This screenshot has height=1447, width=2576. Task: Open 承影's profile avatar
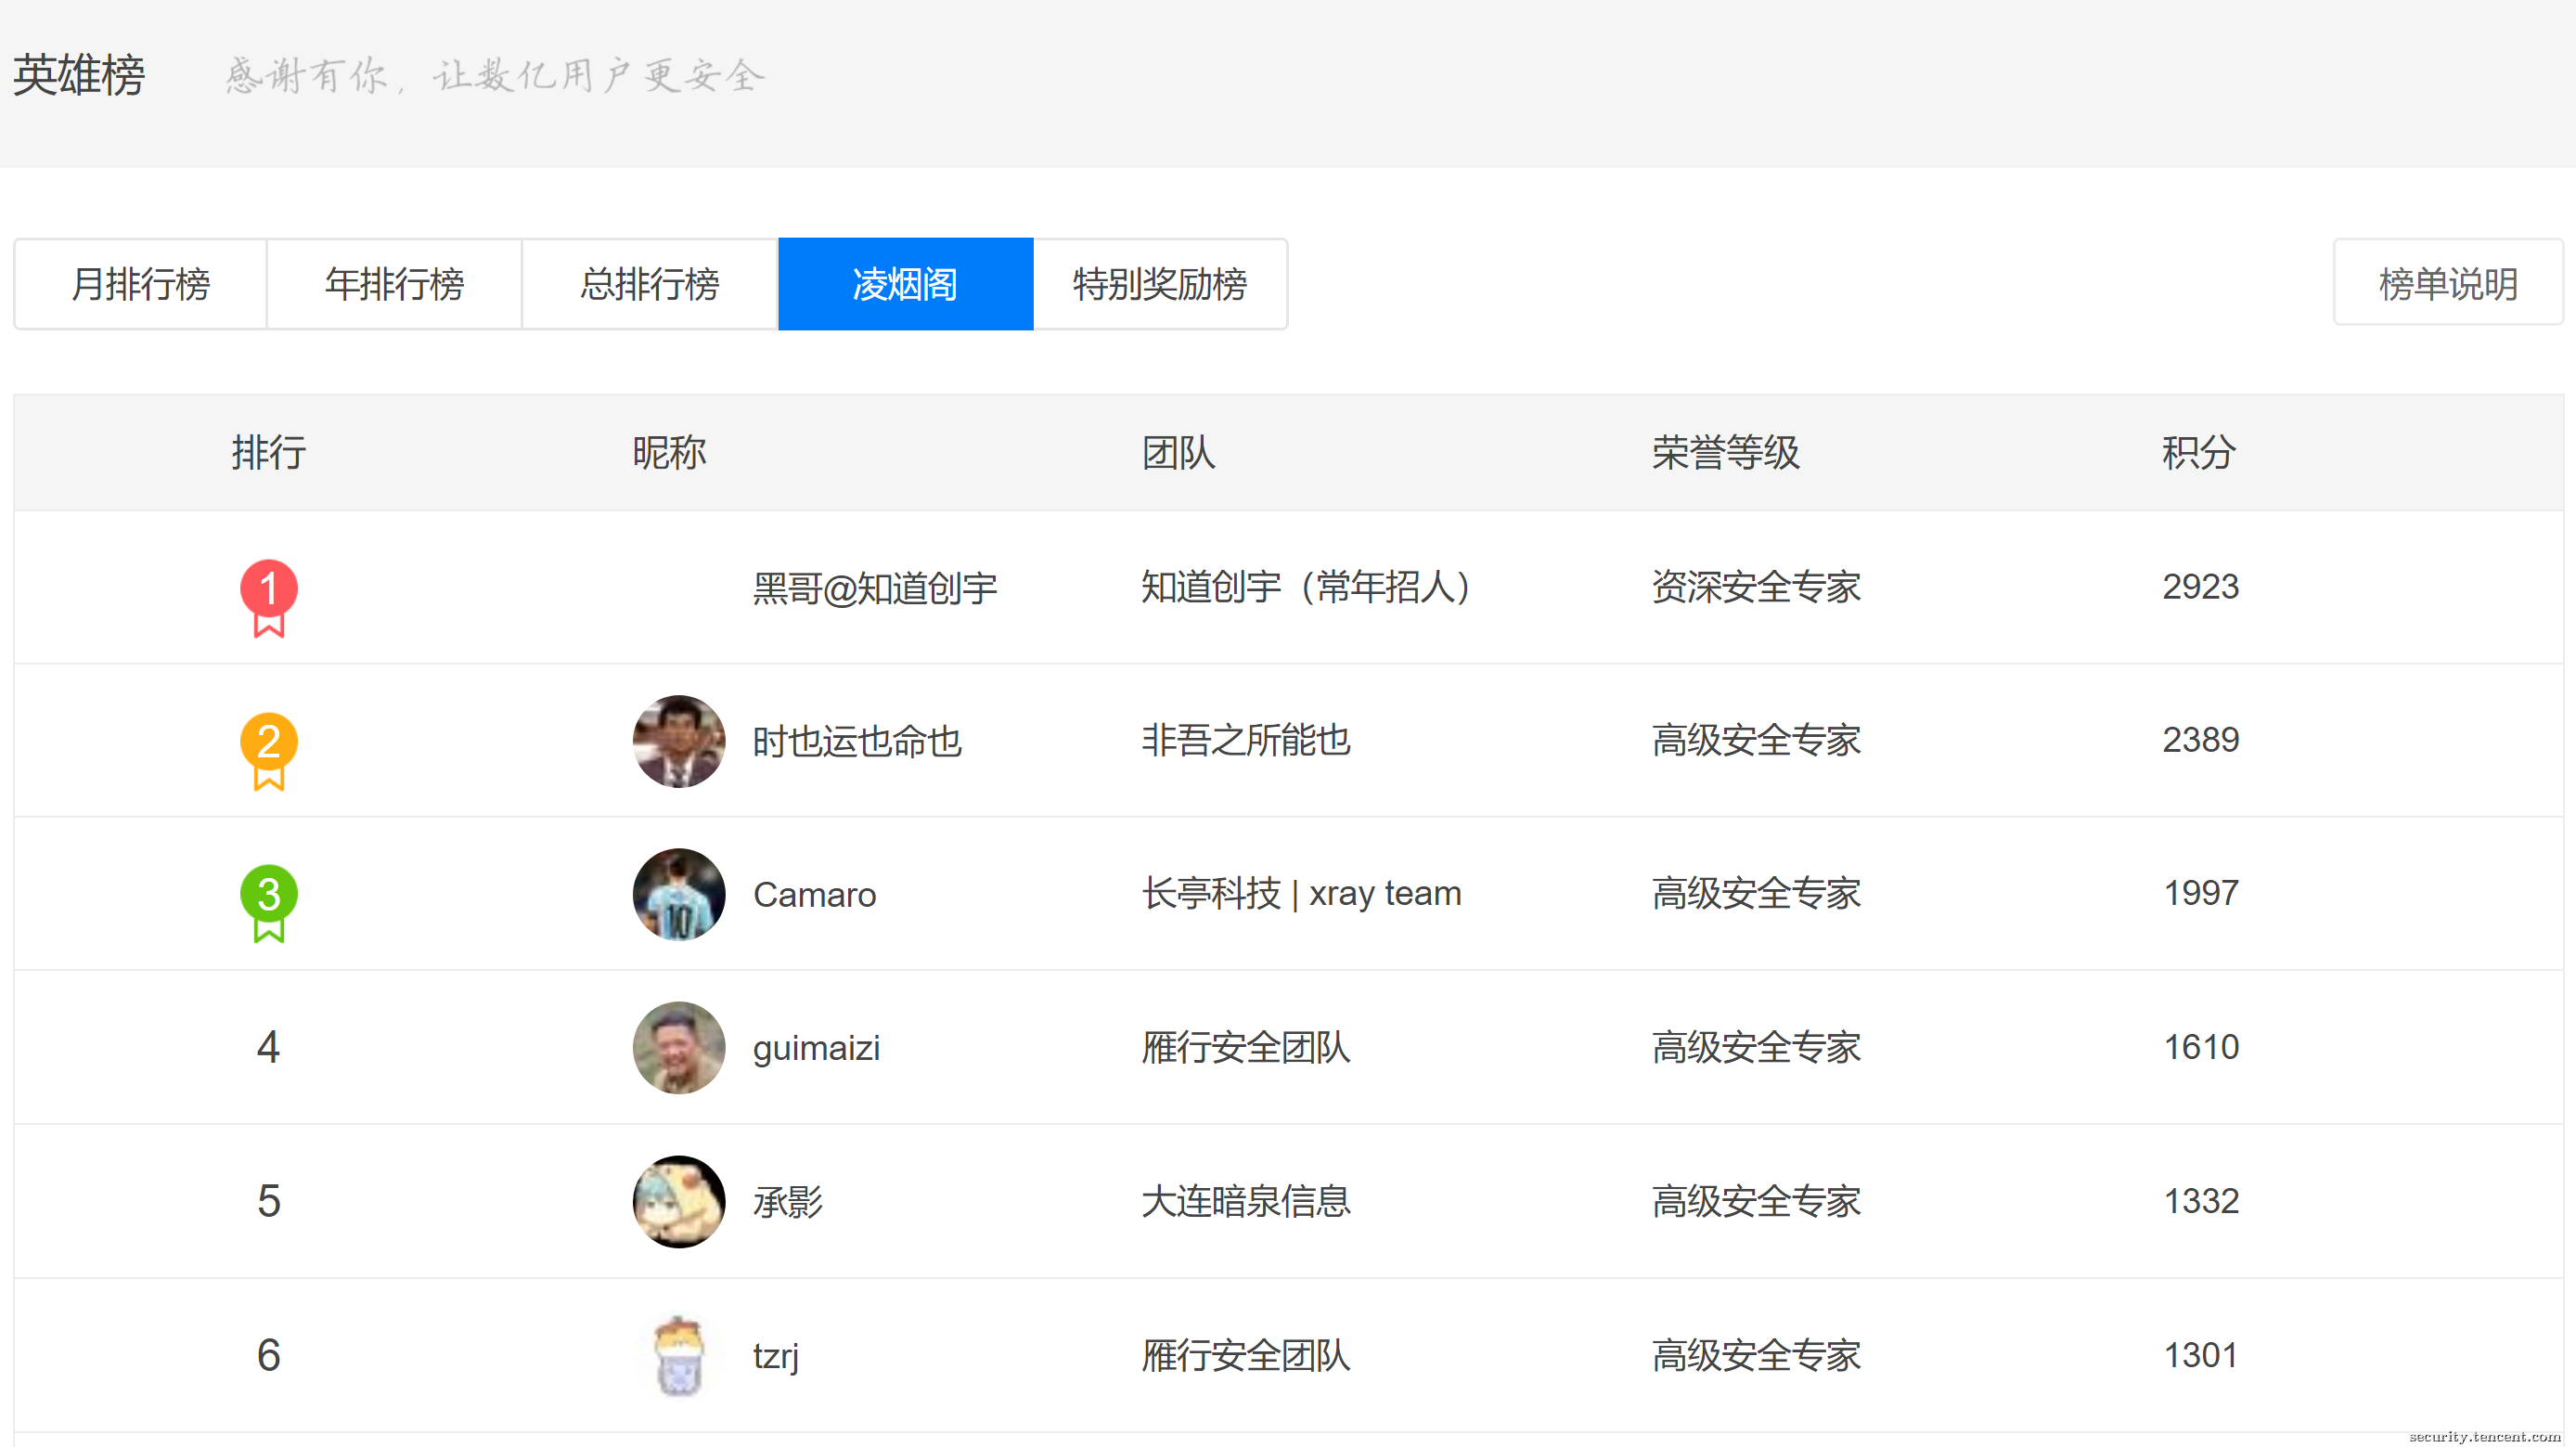point(679,1201)
